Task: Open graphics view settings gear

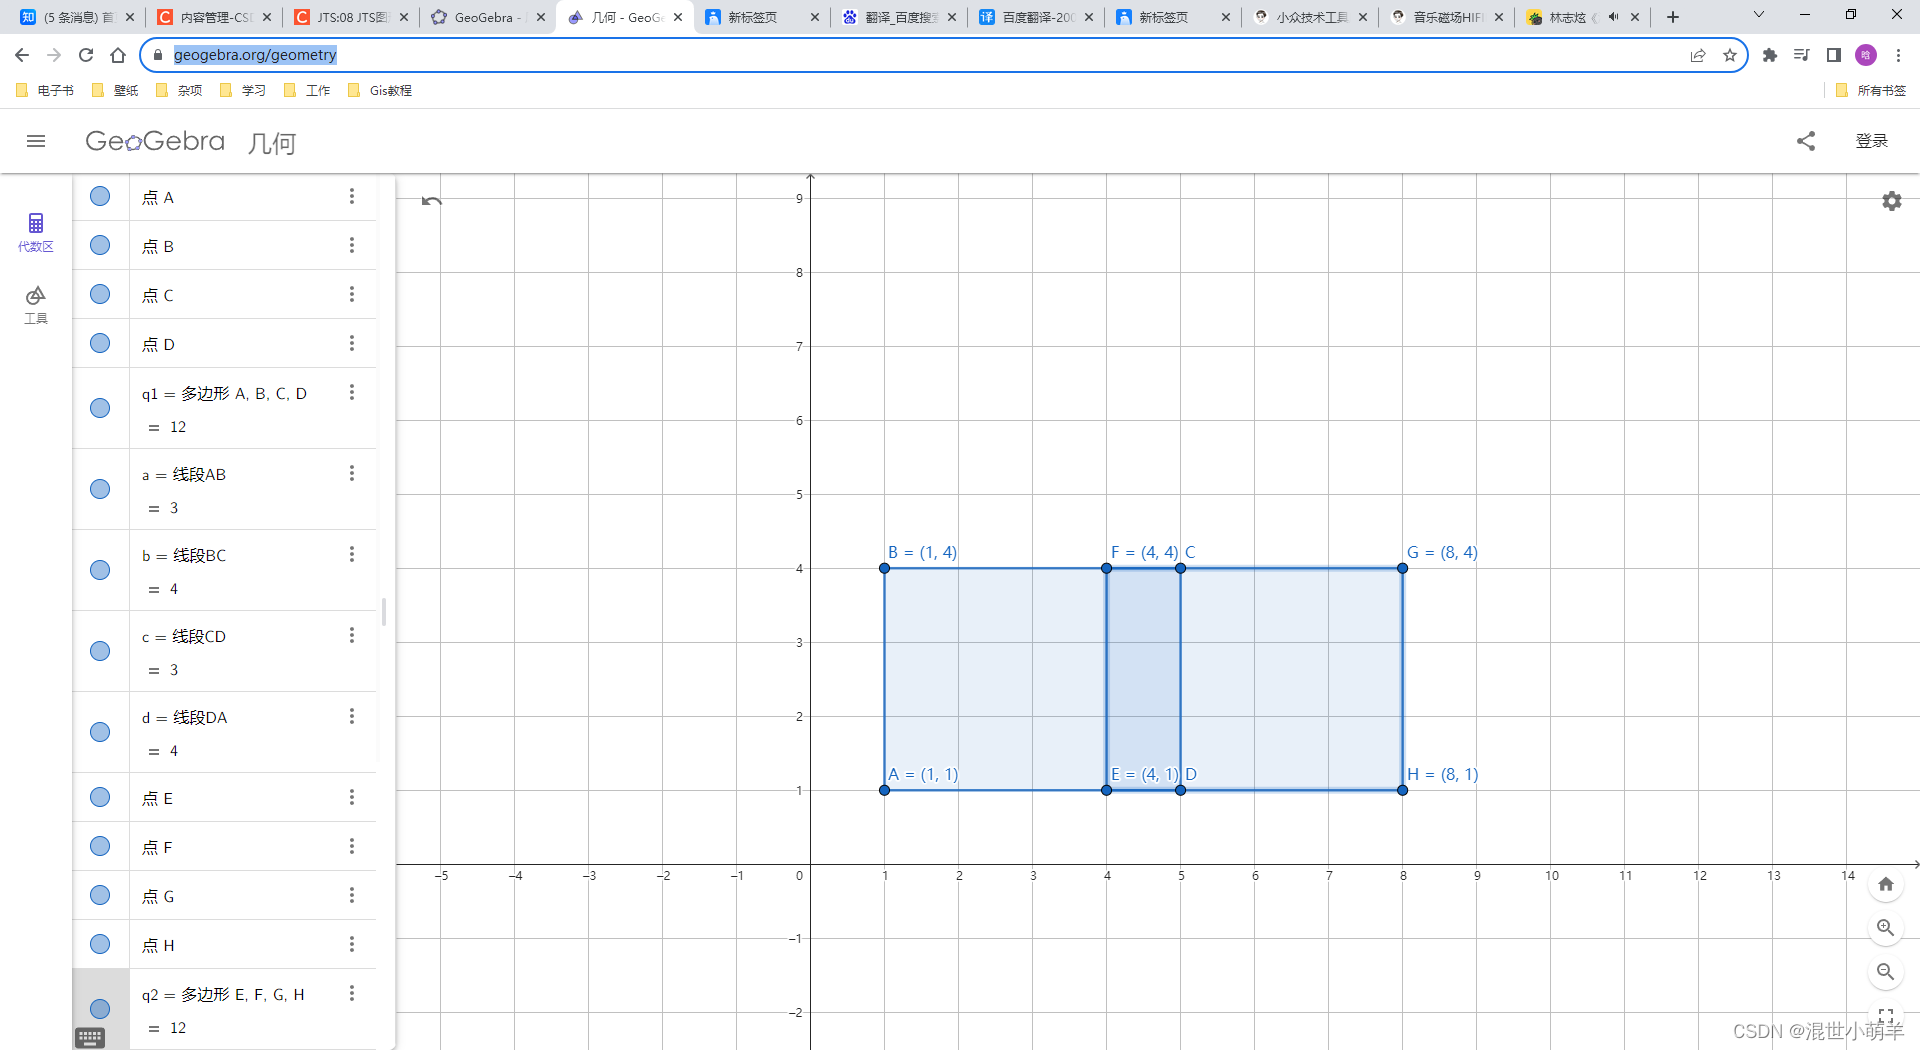Action: pyautogui.click(x=1892, y=201)
